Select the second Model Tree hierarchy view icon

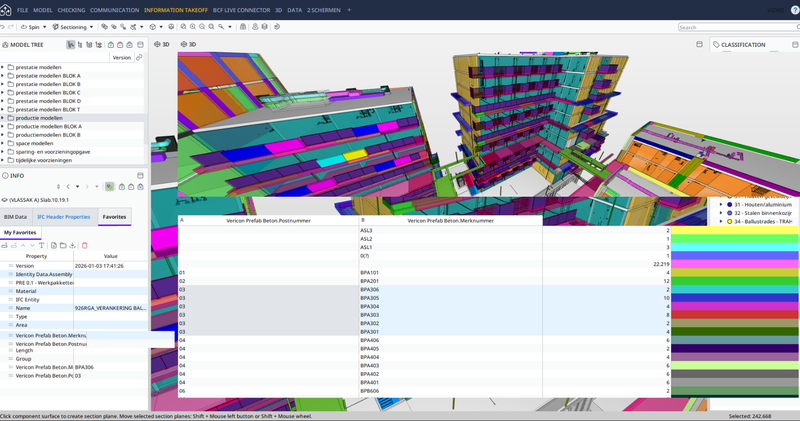80,45
